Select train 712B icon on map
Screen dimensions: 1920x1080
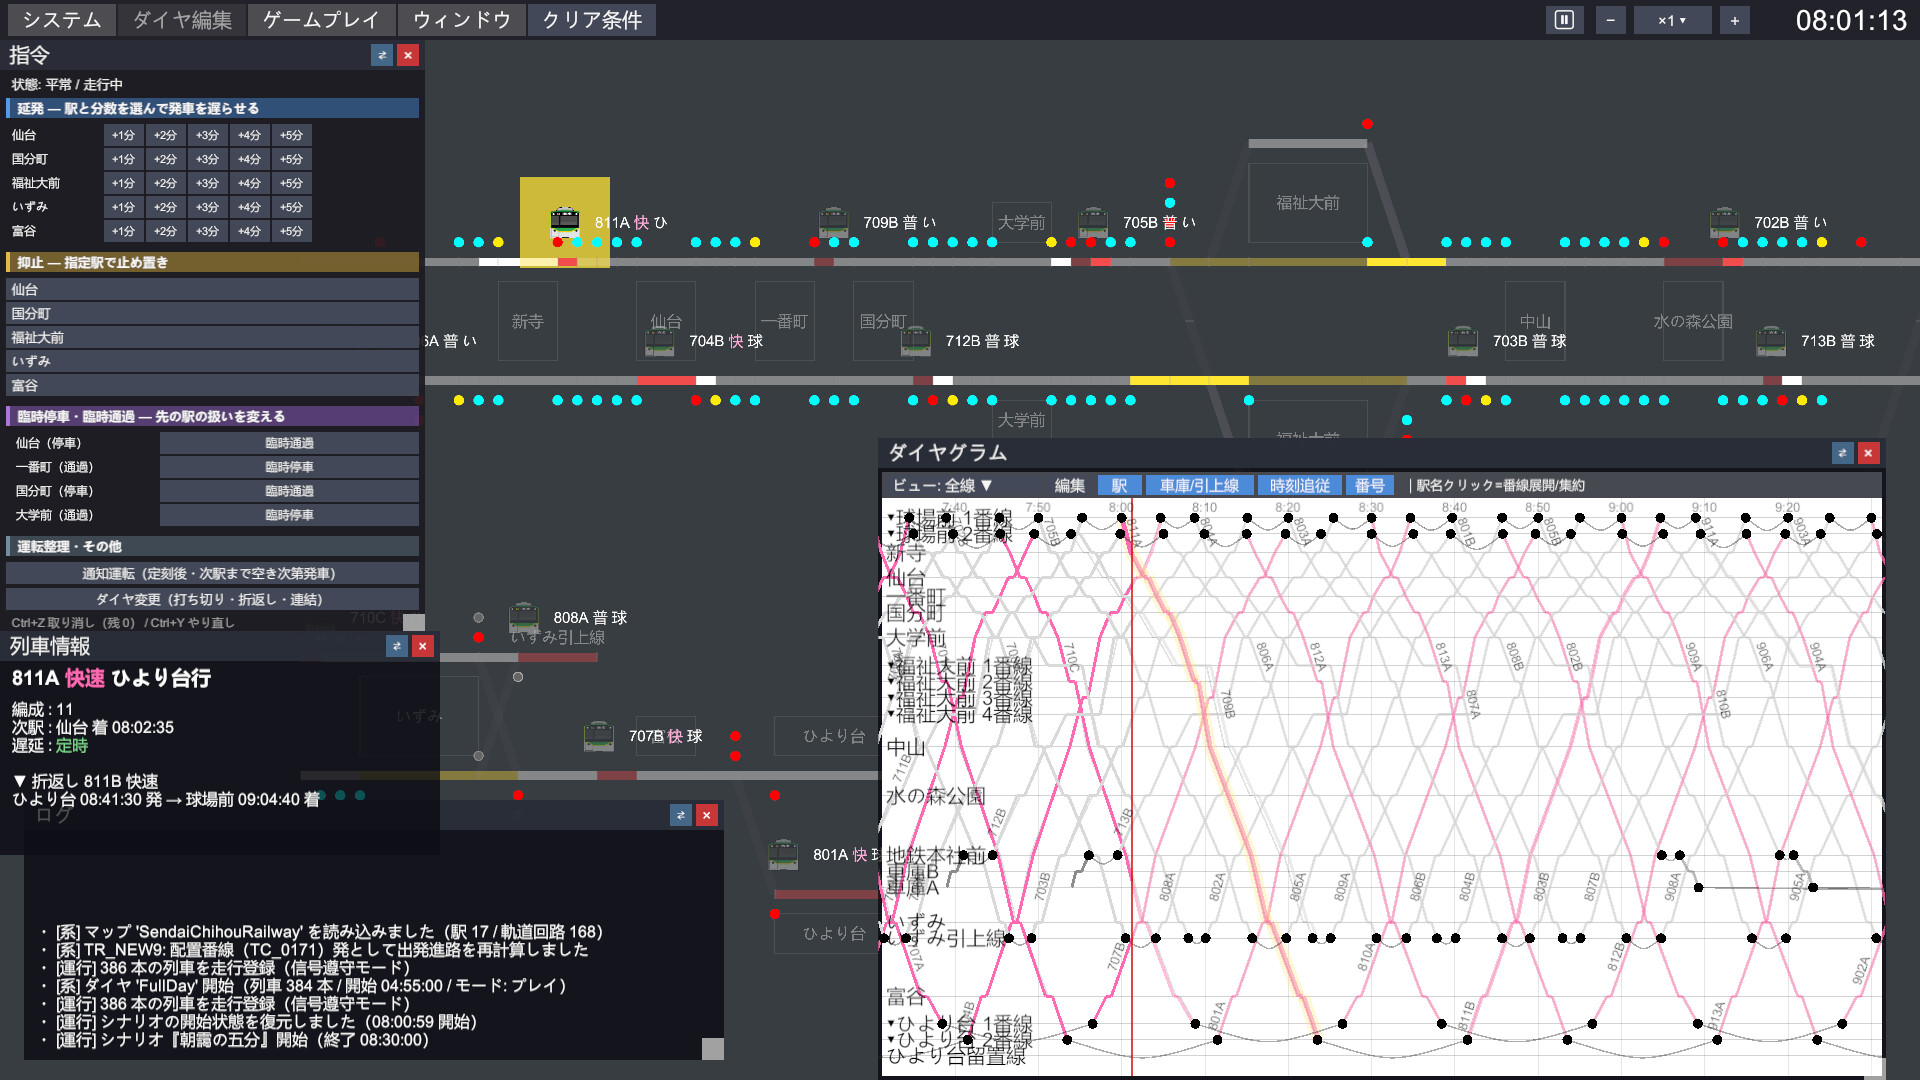916,340
